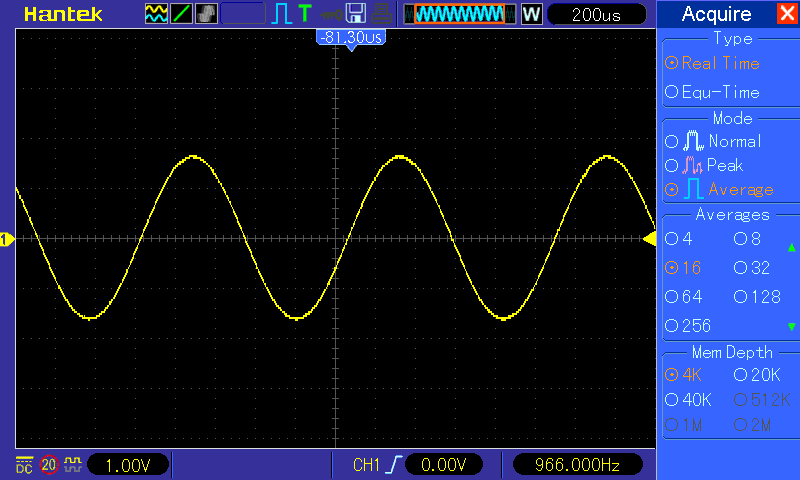
Task: Click the square wave probe icon
Action: click(x=72, y=464)
